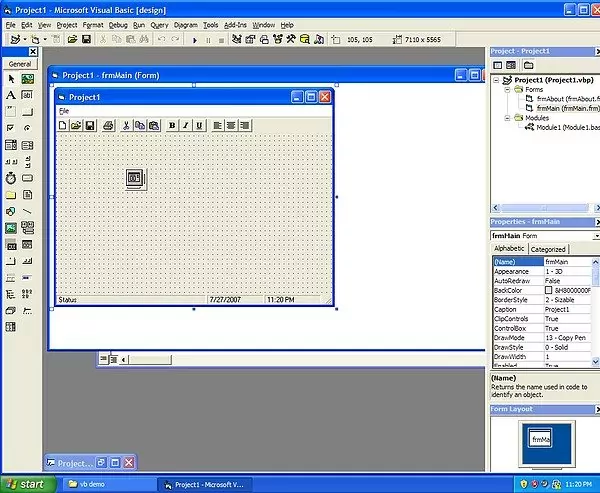Choose the Line control in the toolbox
Image resolution: width=600 pixels, height=493 pixels.
(27, 211)
